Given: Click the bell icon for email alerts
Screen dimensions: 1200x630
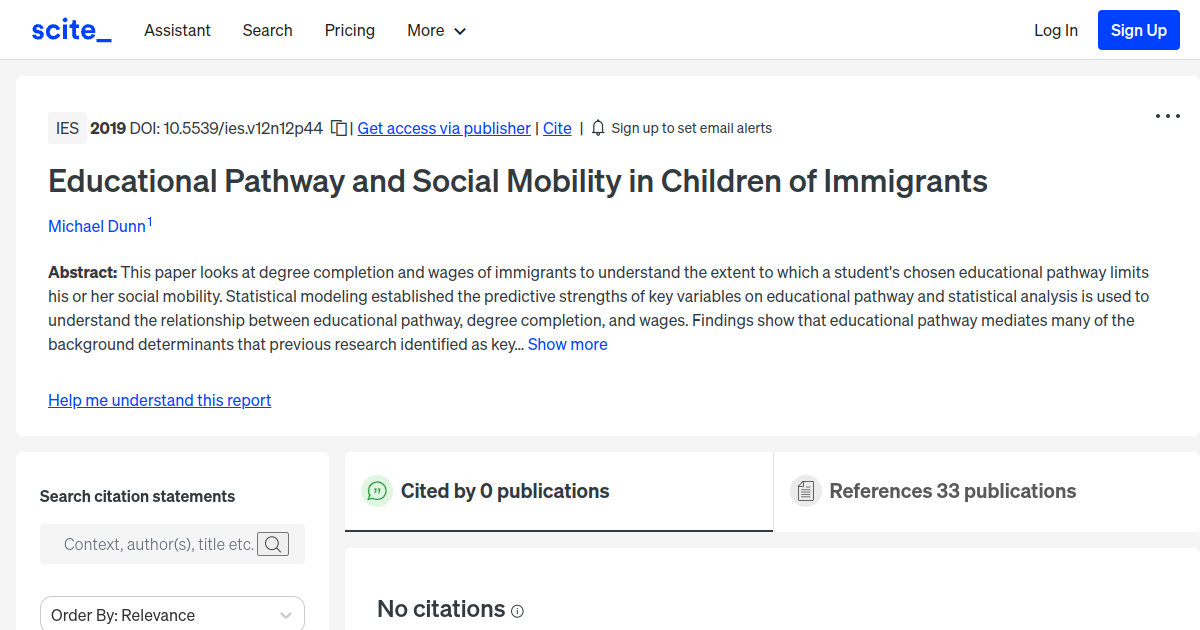Looking at the screenshot, I should click(x=597, y=128).
